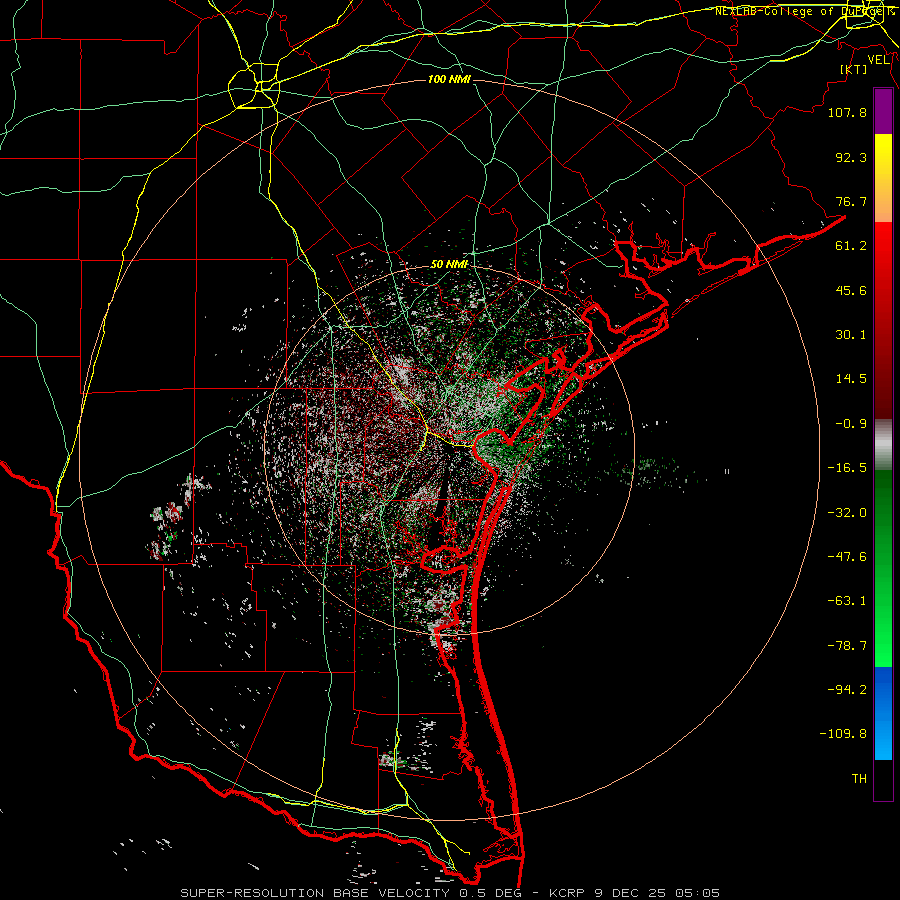Click the 107.8 scale value
The width and height of the screenshot is (900, 900).
tap(847, 112)
